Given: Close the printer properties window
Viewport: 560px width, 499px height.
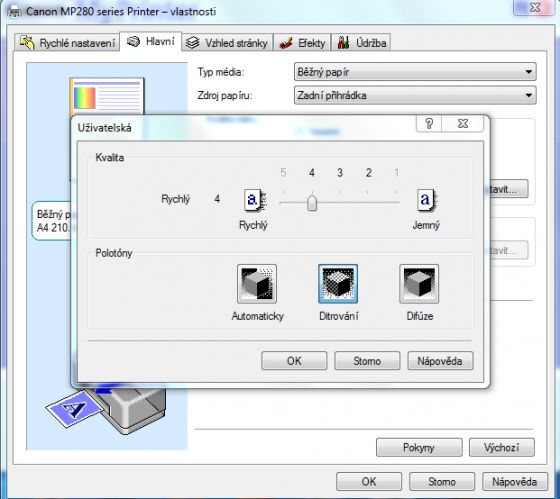Looking at the screenshot, I should pyautogui.click(x=535, y=7).
